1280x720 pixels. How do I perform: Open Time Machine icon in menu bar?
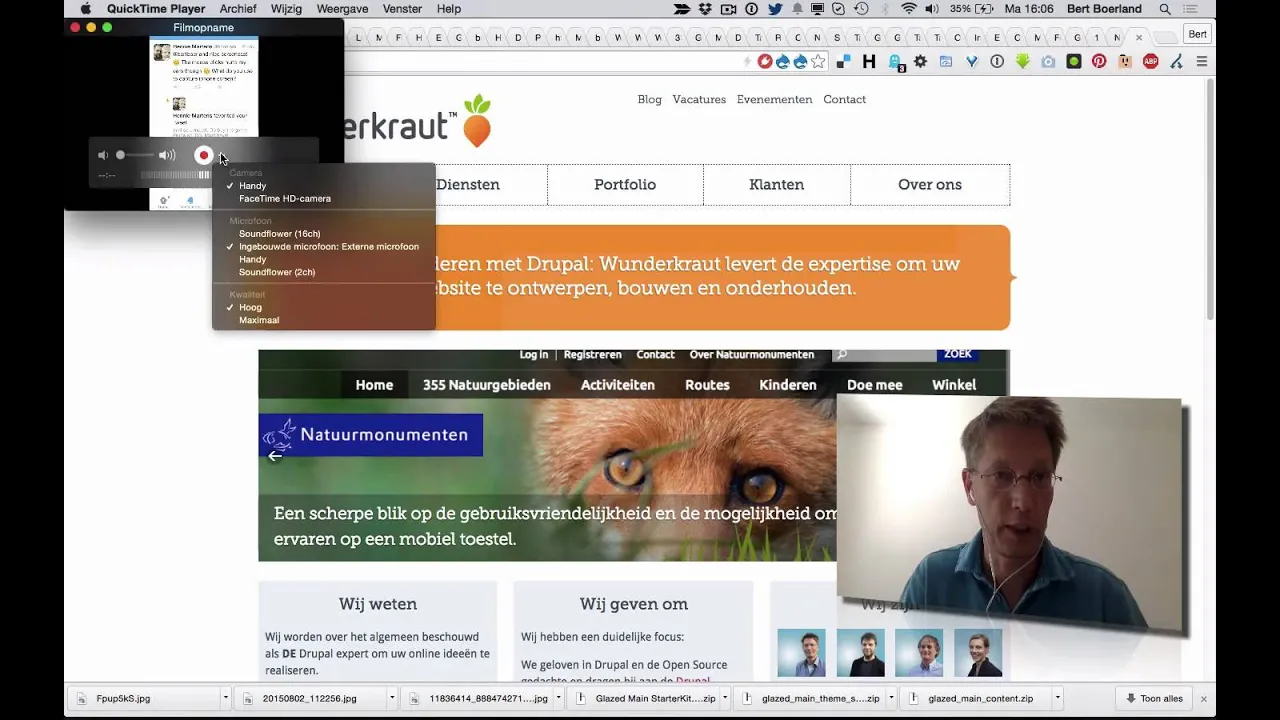(x=861, y=9)
